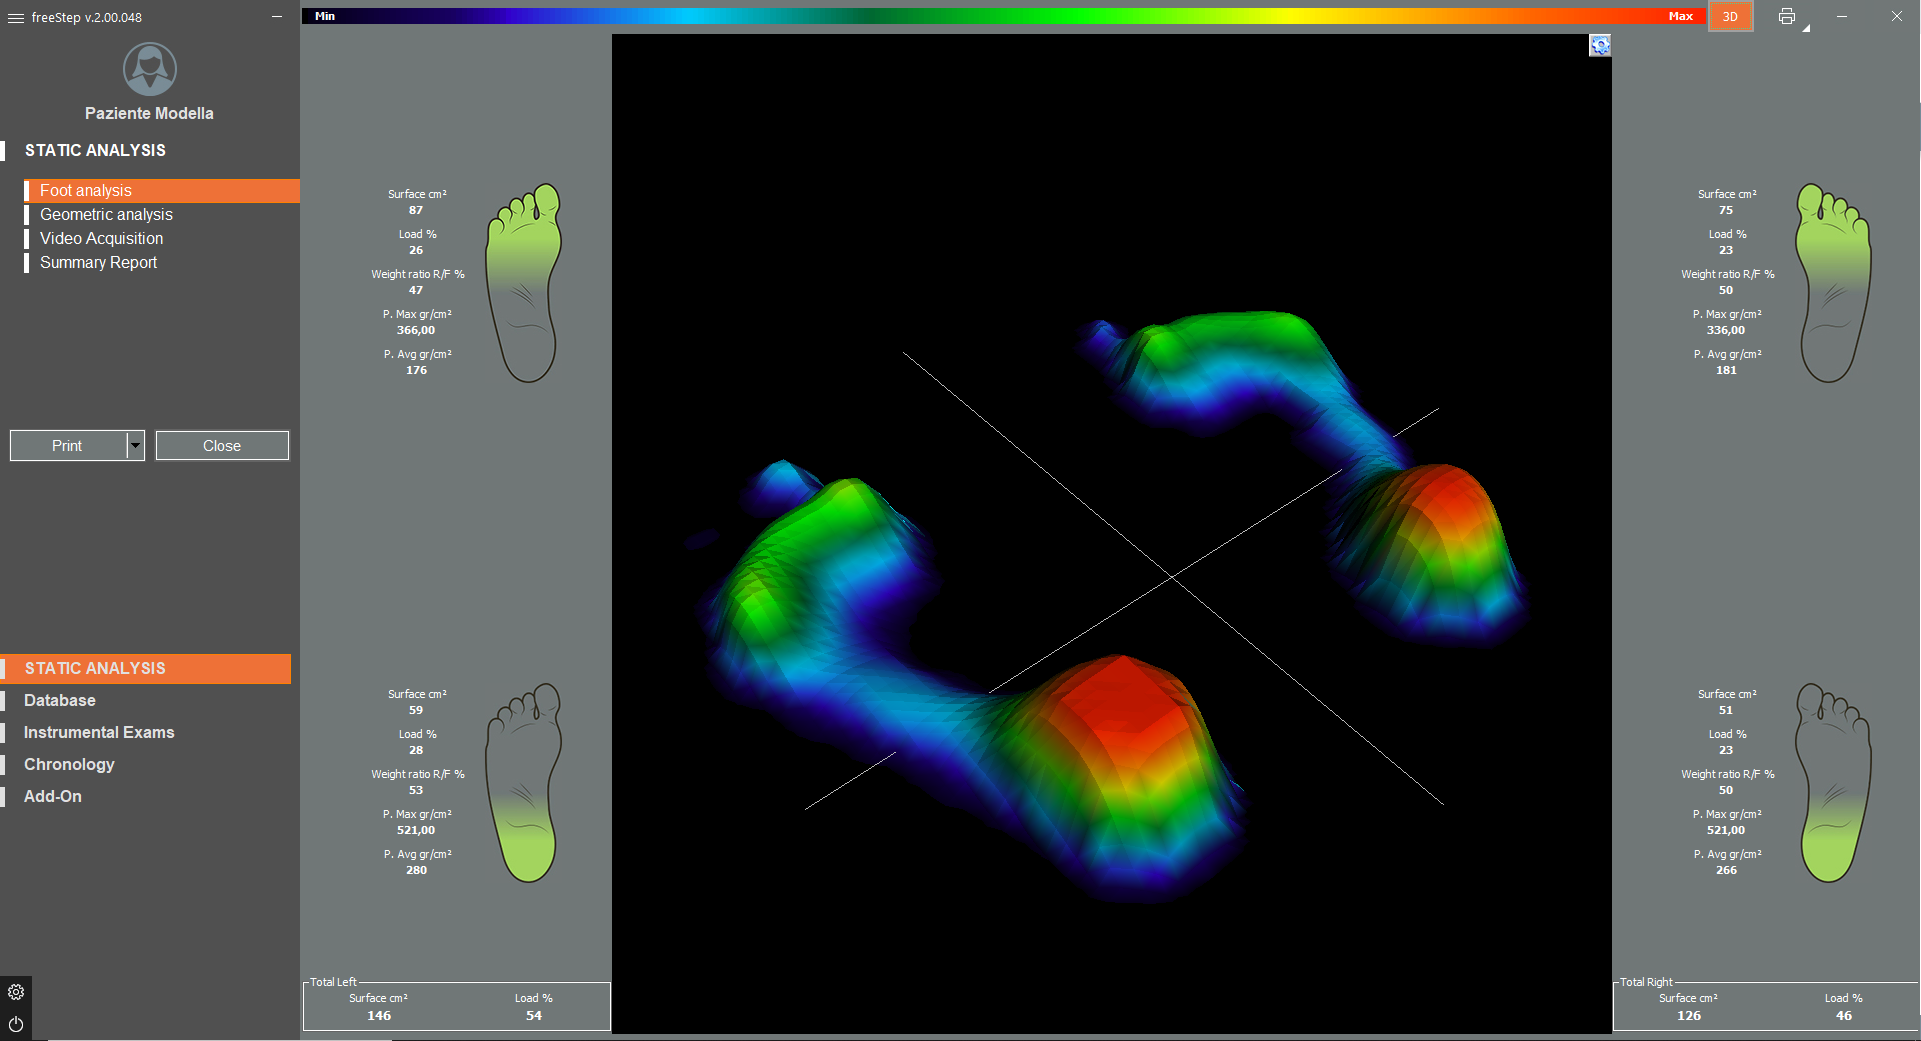
Task: Select the left rearfoot diagram icon
Action: tap(523, 782)
